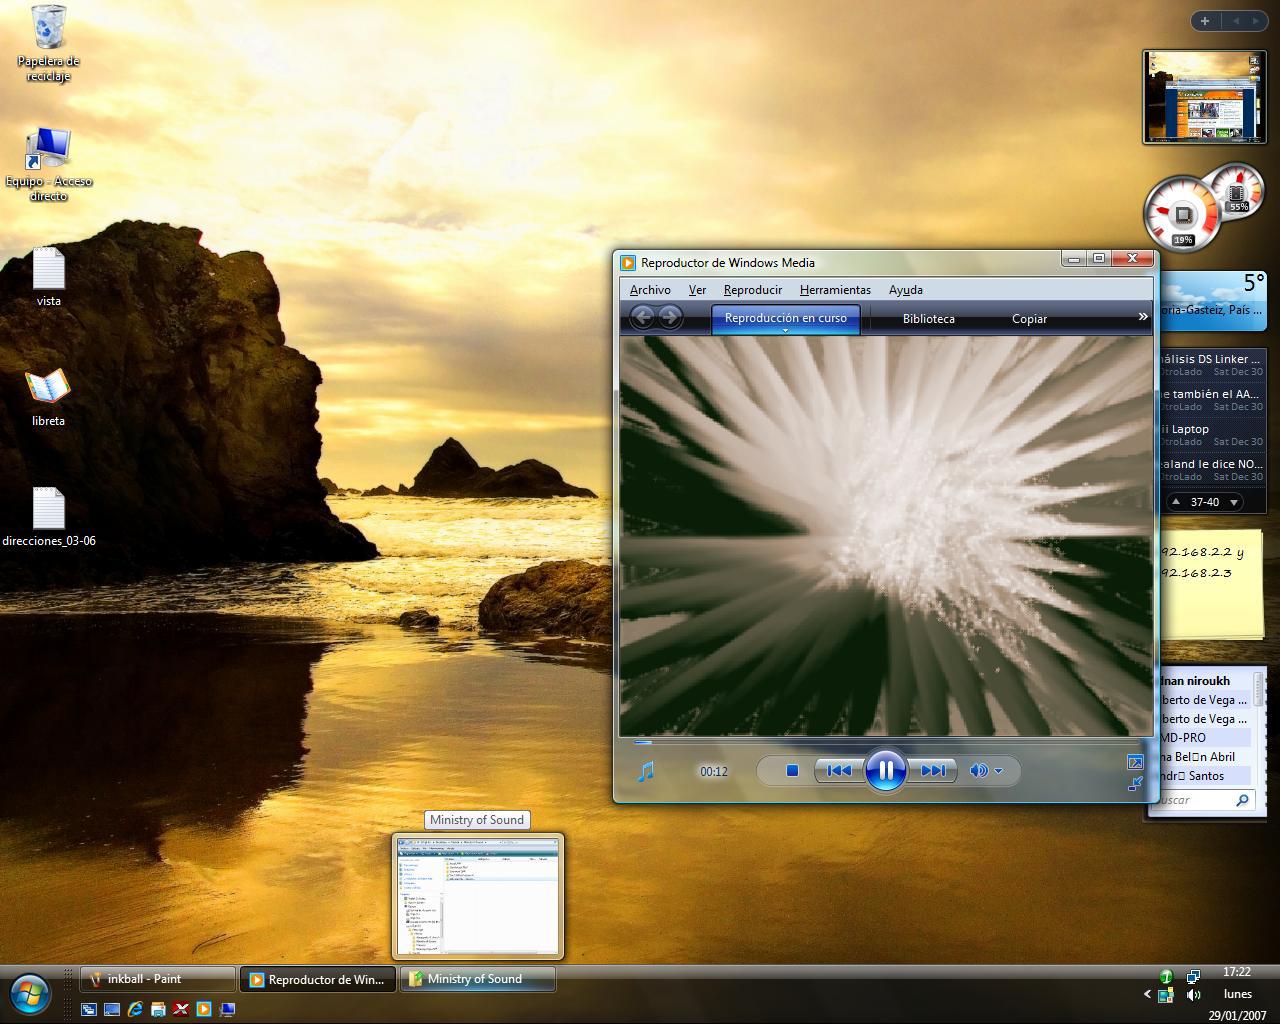The height and width of the screenshot is (1024, 1280).
Task: Select the Equipo - Acceso directo icon
Action: (x=48, y=165)
